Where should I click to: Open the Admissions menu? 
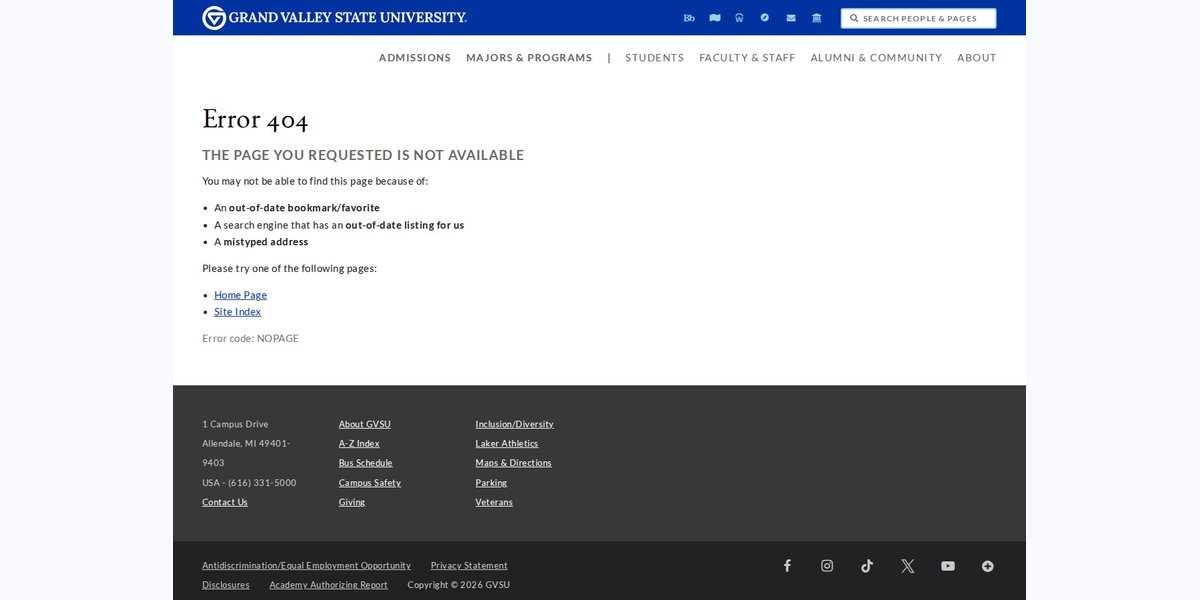click(415, 58)
